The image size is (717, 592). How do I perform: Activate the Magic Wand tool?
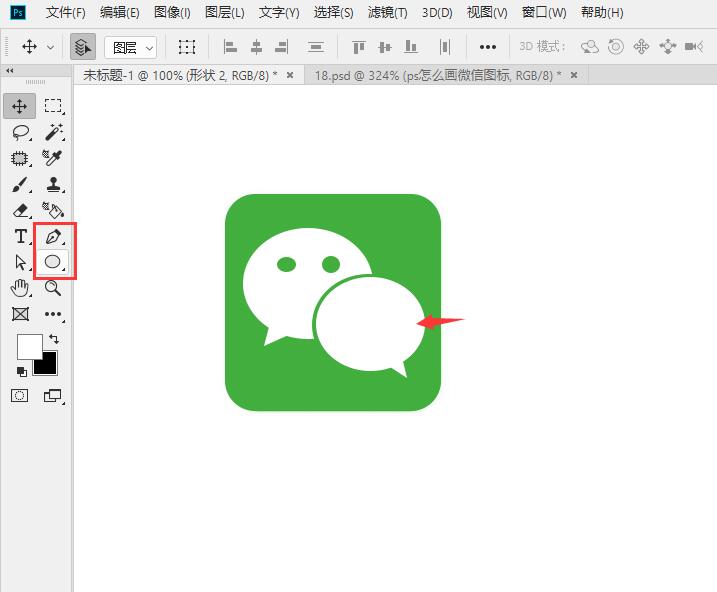[53, 132]
